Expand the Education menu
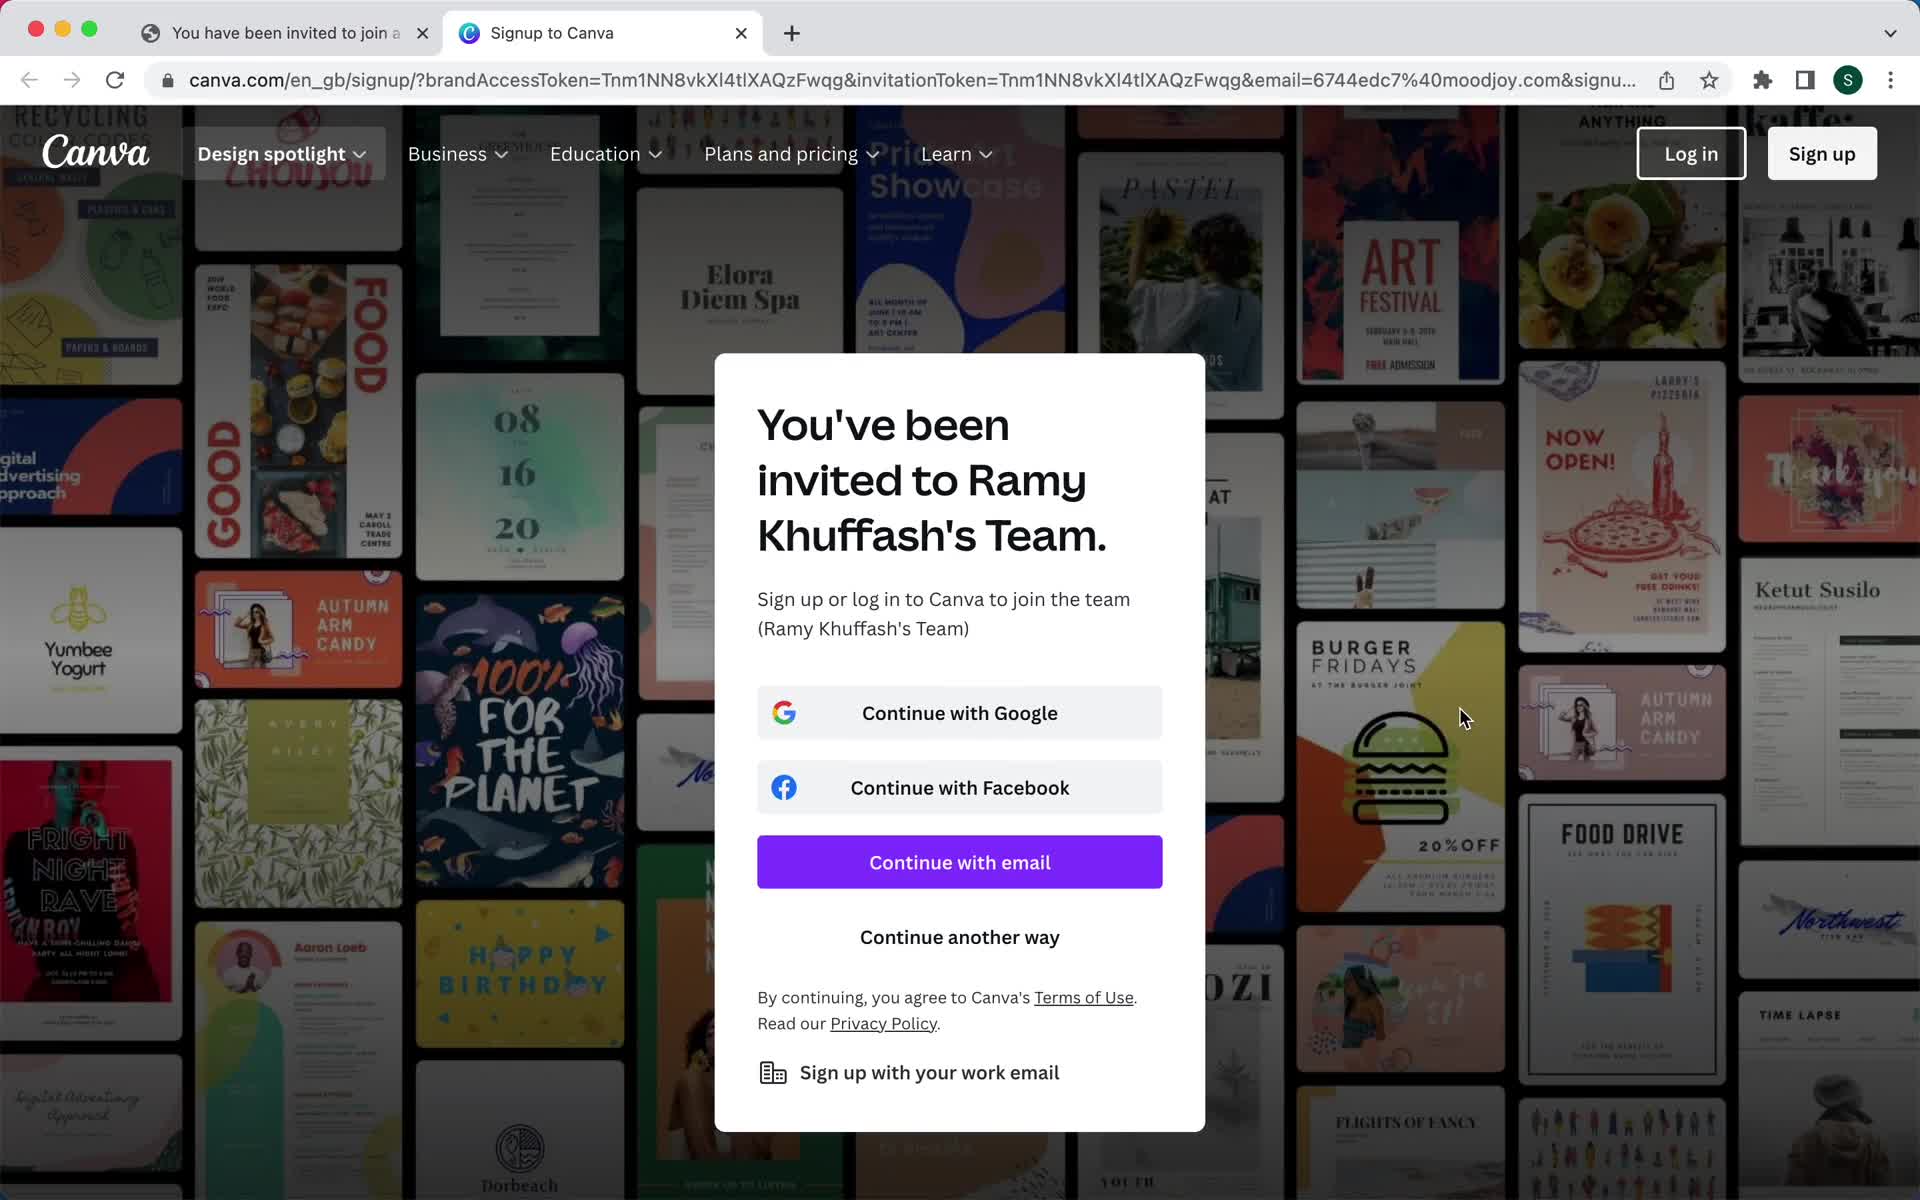Screen dimensions: 1920x1200 pyautogui.click(x=606, y=154)
